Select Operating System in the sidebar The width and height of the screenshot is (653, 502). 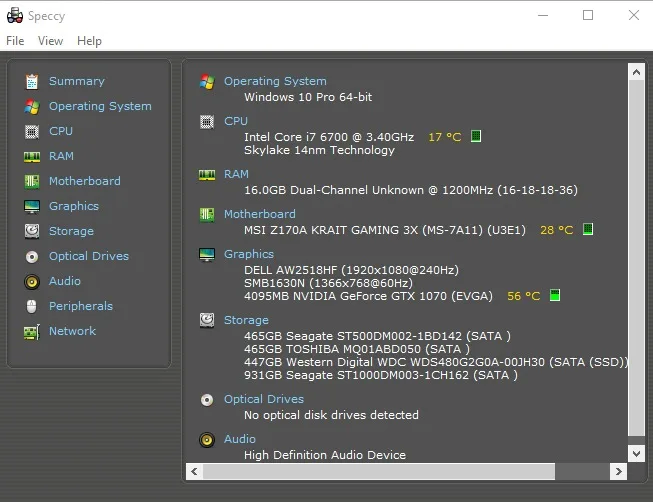pyautogui.click(x=100, y=106)
